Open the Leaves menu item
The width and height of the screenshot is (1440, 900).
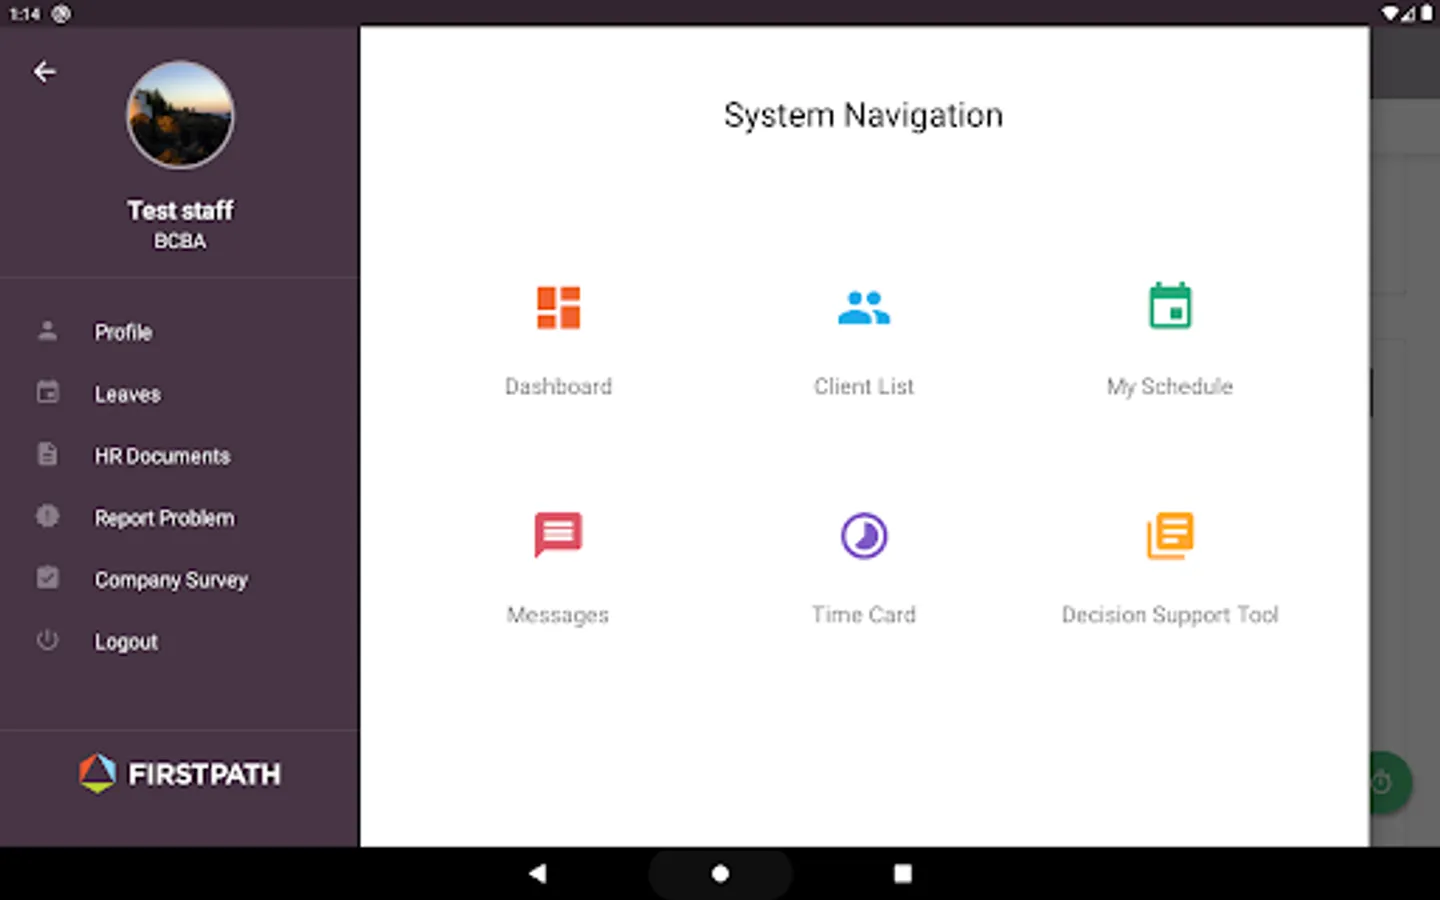[127, 394]
